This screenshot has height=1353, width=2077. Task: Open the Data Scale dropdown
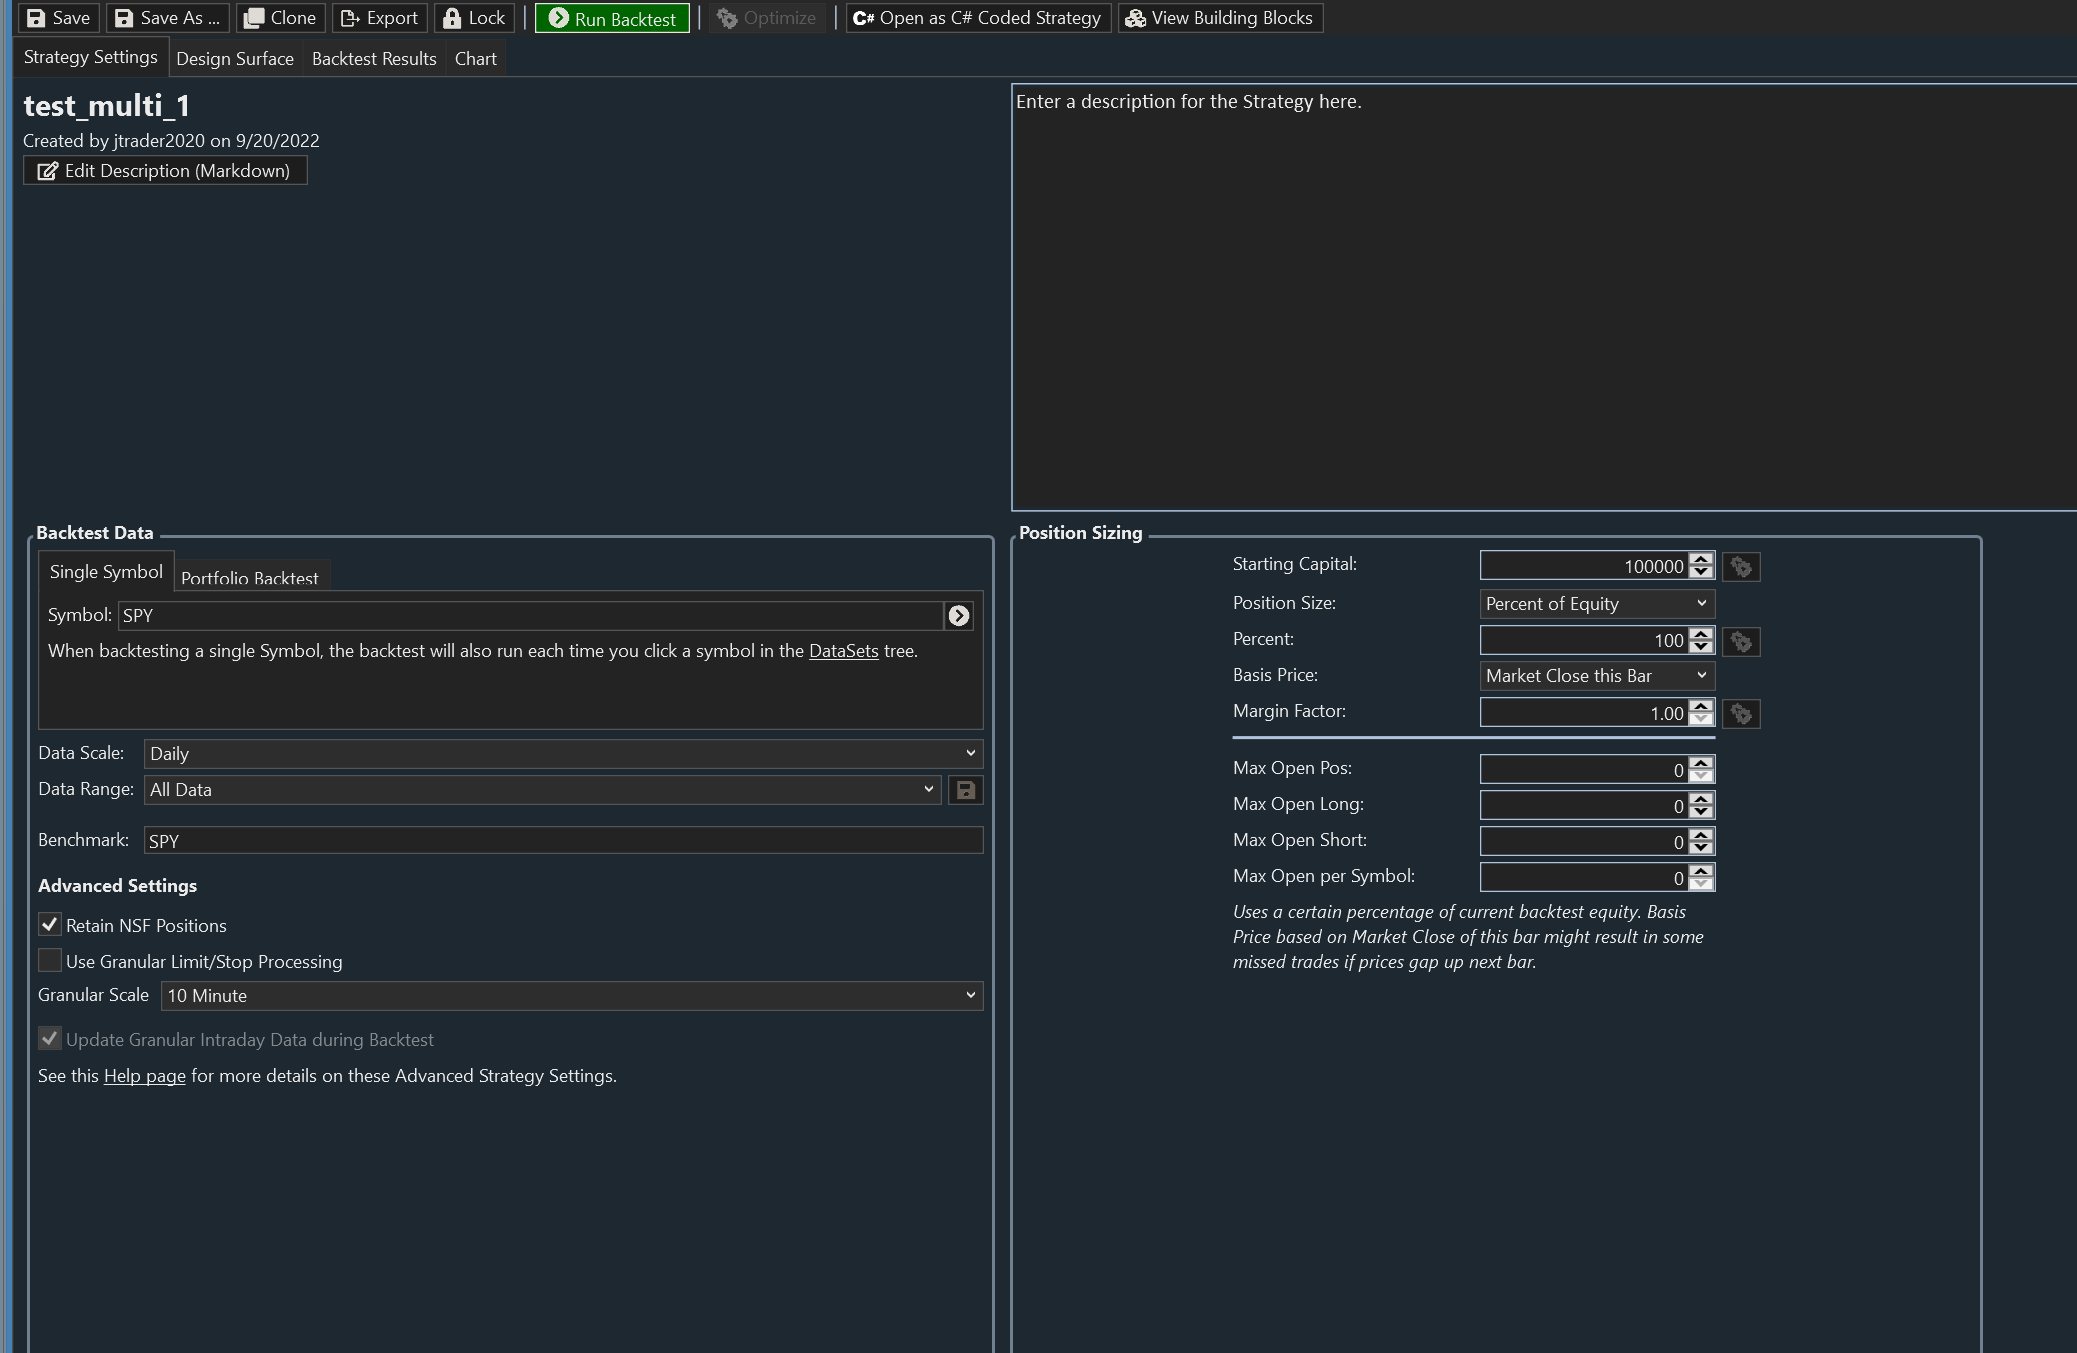(x=563, y=754)
